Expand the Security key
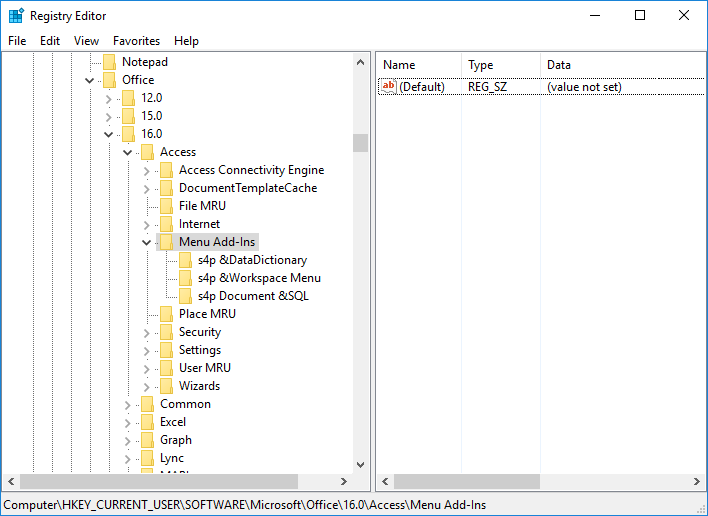 tap(146, 333)
